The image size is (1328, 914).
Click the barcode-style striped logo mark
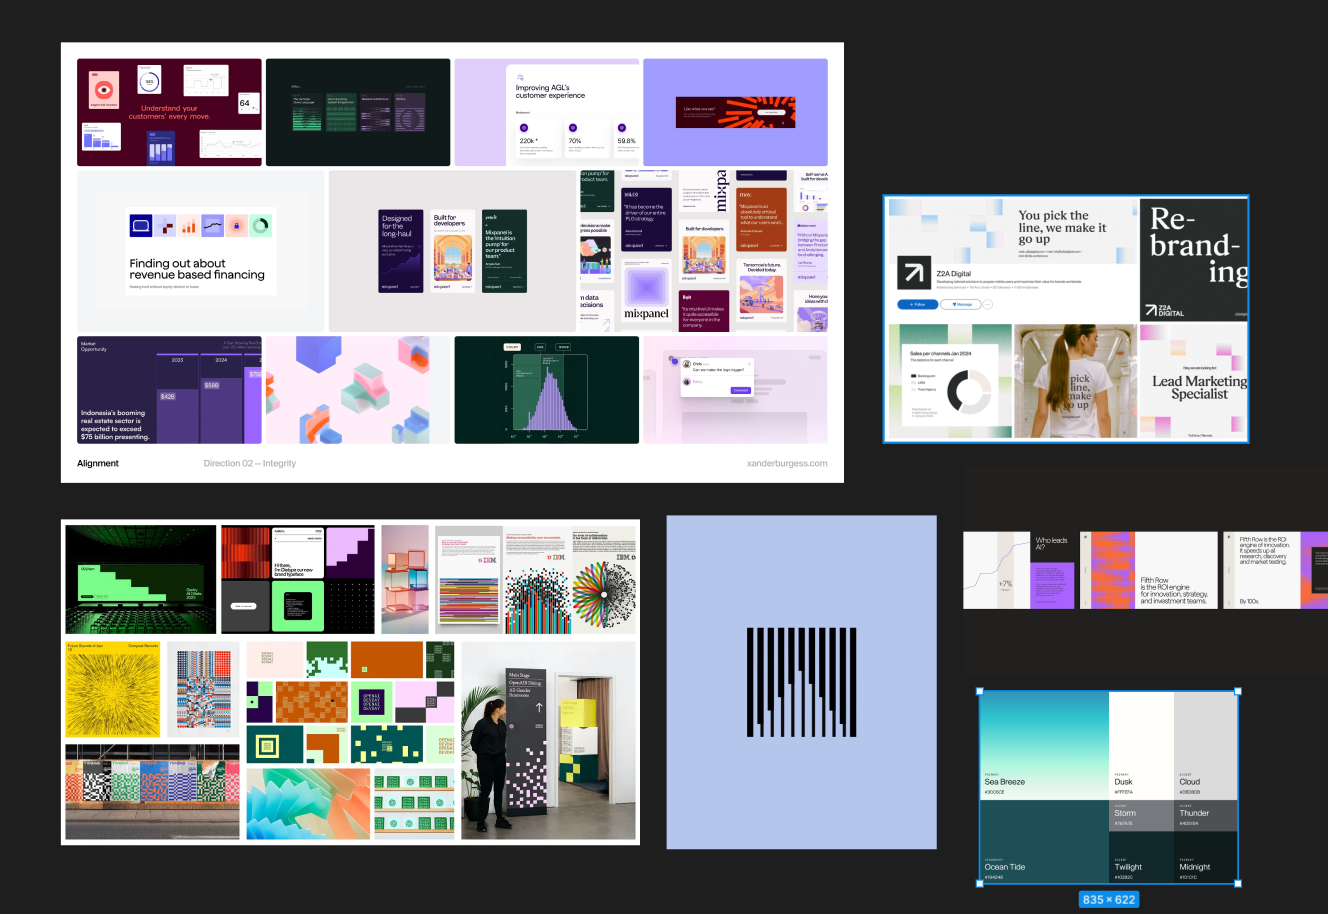pos(801,682)
